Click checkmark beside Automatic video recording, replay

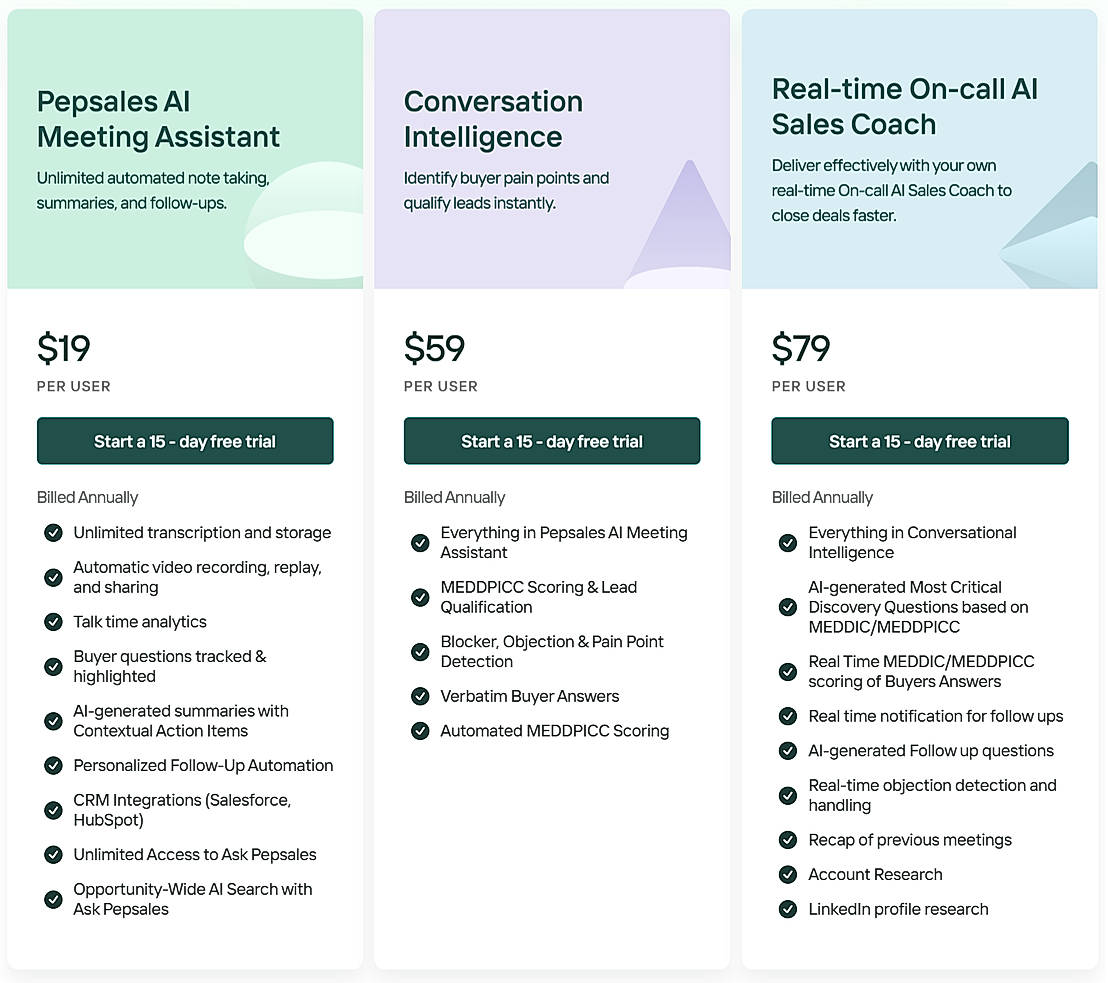coord(53,577)
